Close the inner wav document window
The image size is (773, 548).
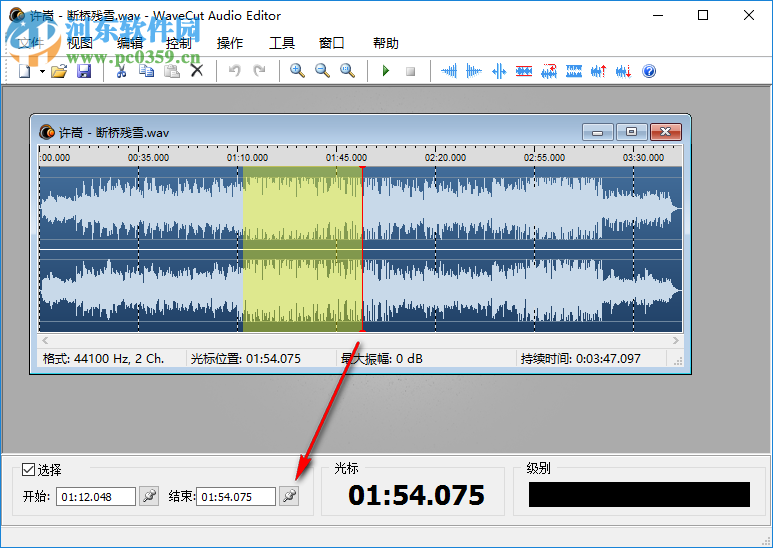[666, 132]
